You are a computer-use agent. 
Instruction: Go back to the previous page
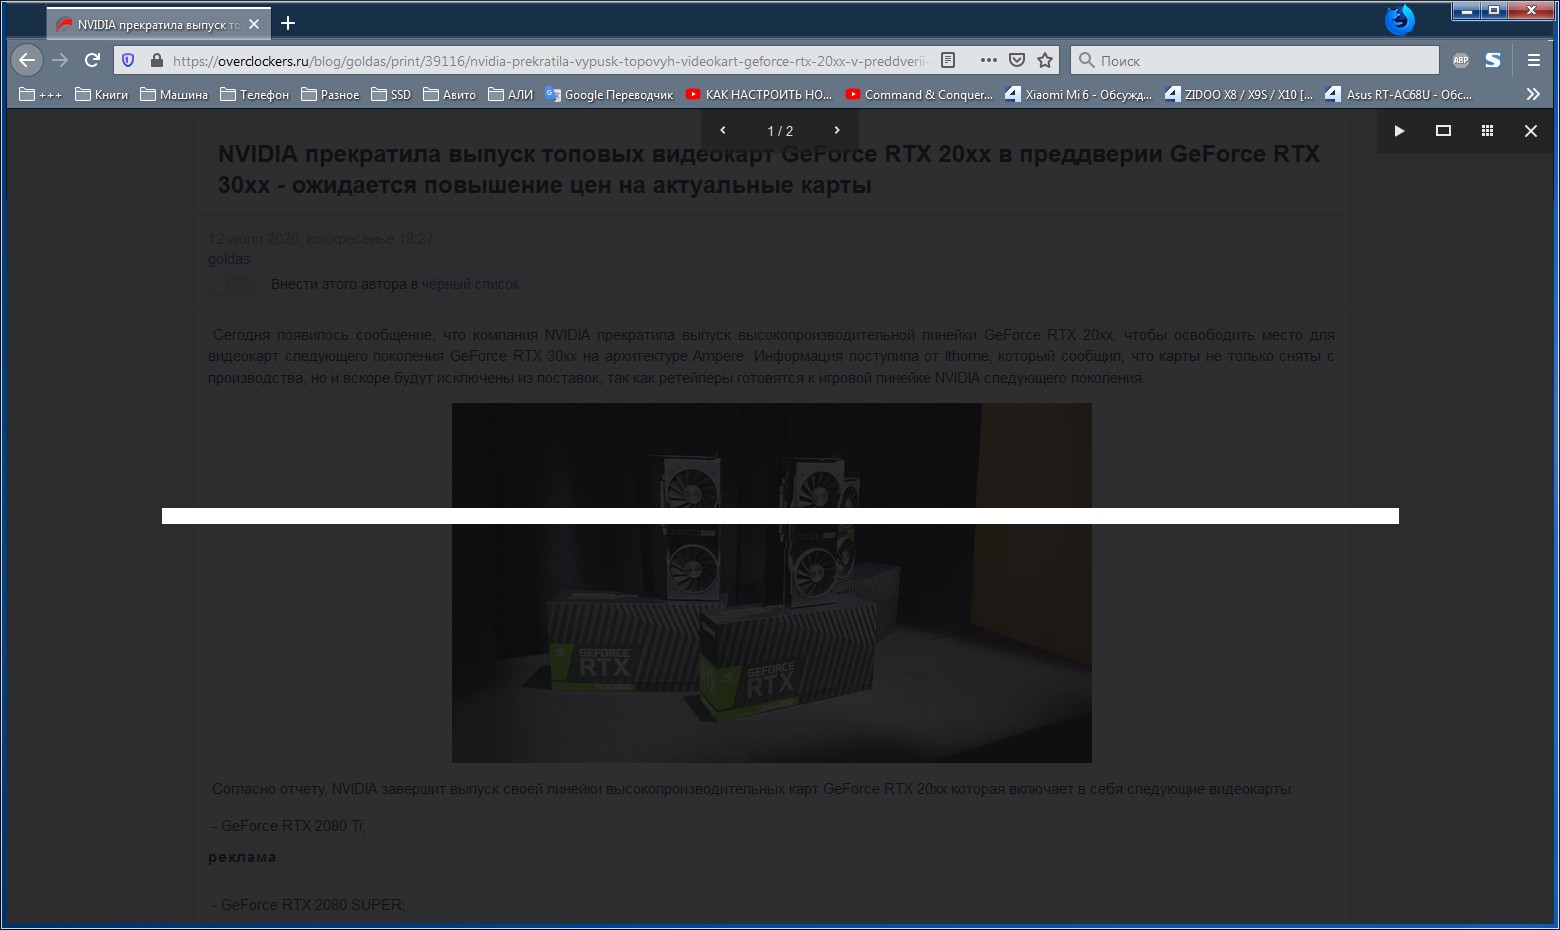tap(27, 60)
